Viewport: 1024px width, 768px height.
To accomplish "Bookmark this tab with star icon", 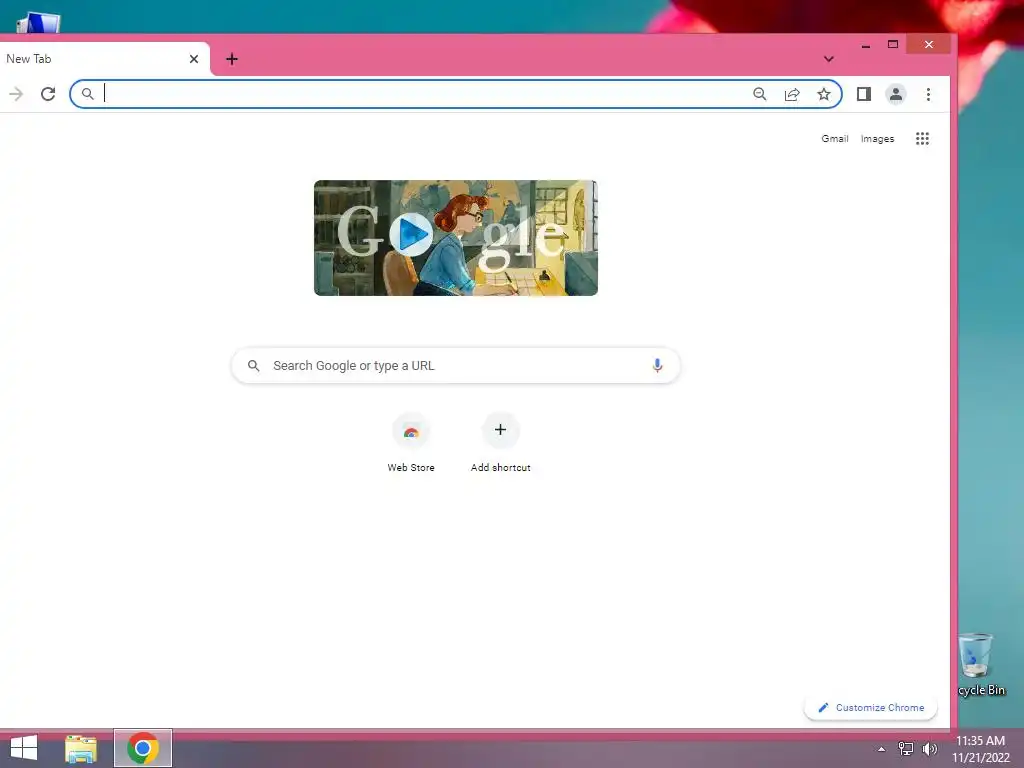I will click(824, 94).
